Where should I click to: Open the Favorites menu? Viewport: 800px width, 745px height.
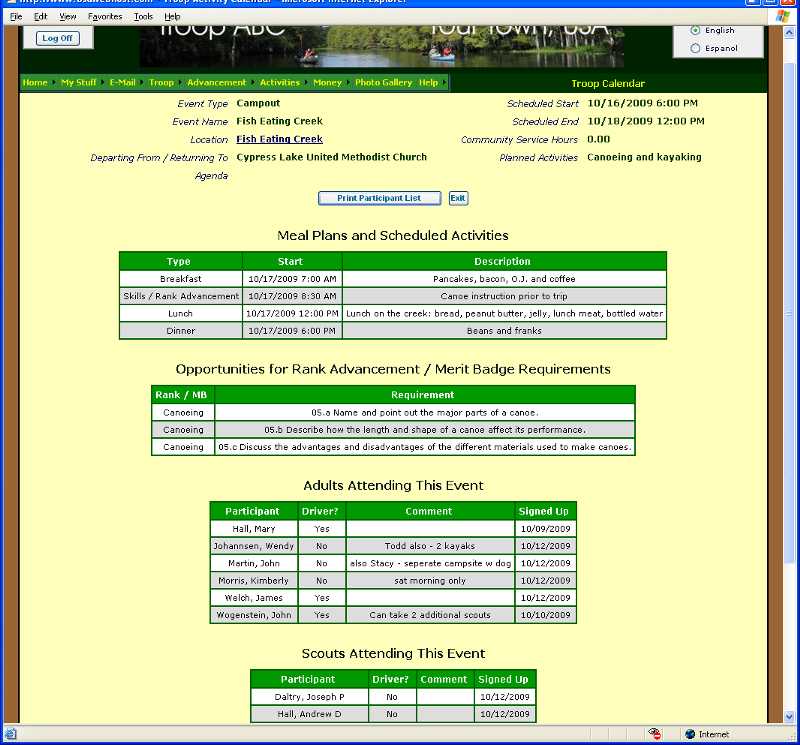pyautogui.click(x=105, y=16)
